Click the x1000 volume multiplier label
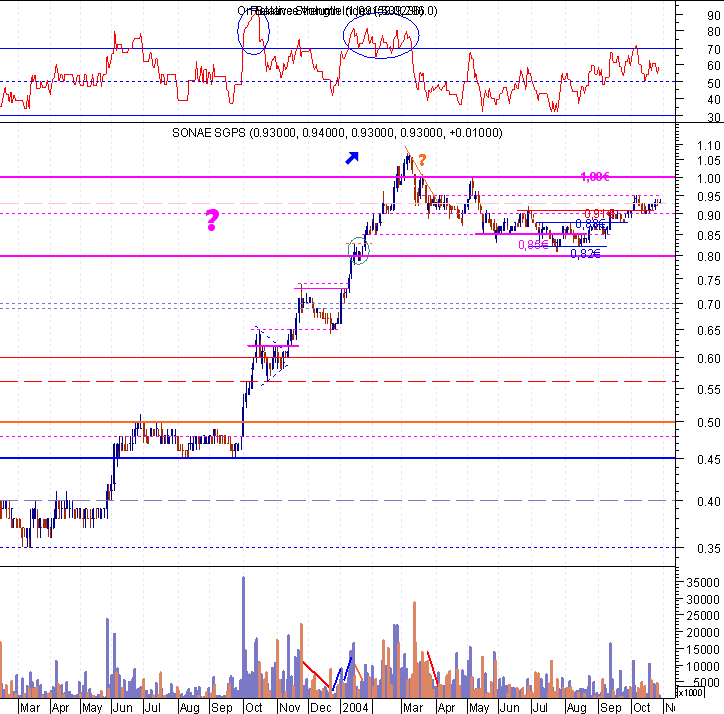724x714 pixels. (x=690, y=692)
